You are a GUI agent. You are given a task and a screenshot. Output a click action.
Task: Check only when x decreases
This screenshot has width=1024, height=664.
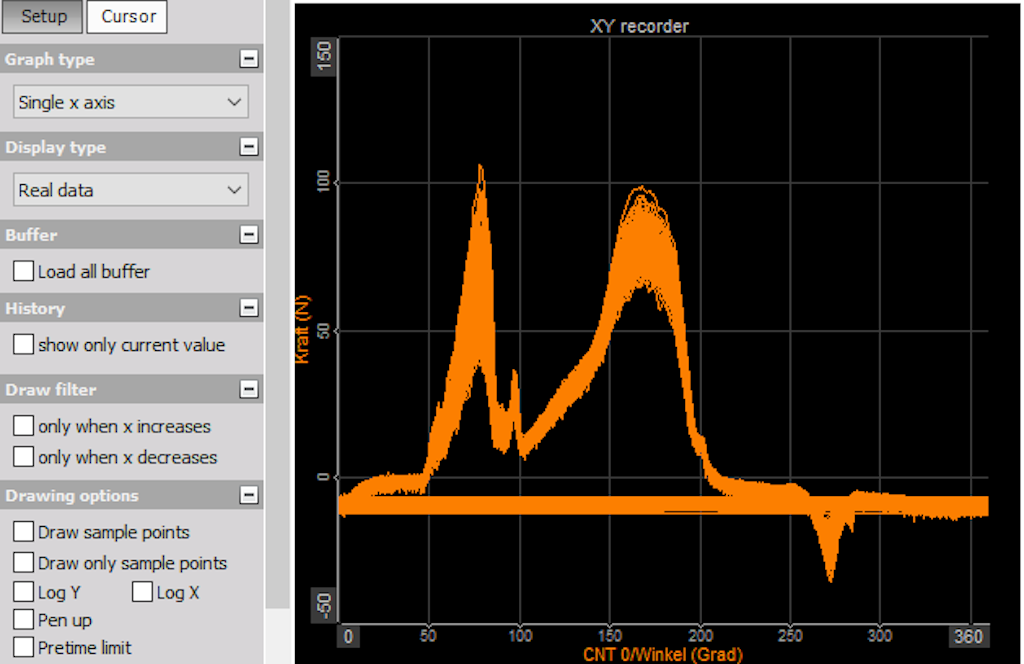[x=24, y=456]
